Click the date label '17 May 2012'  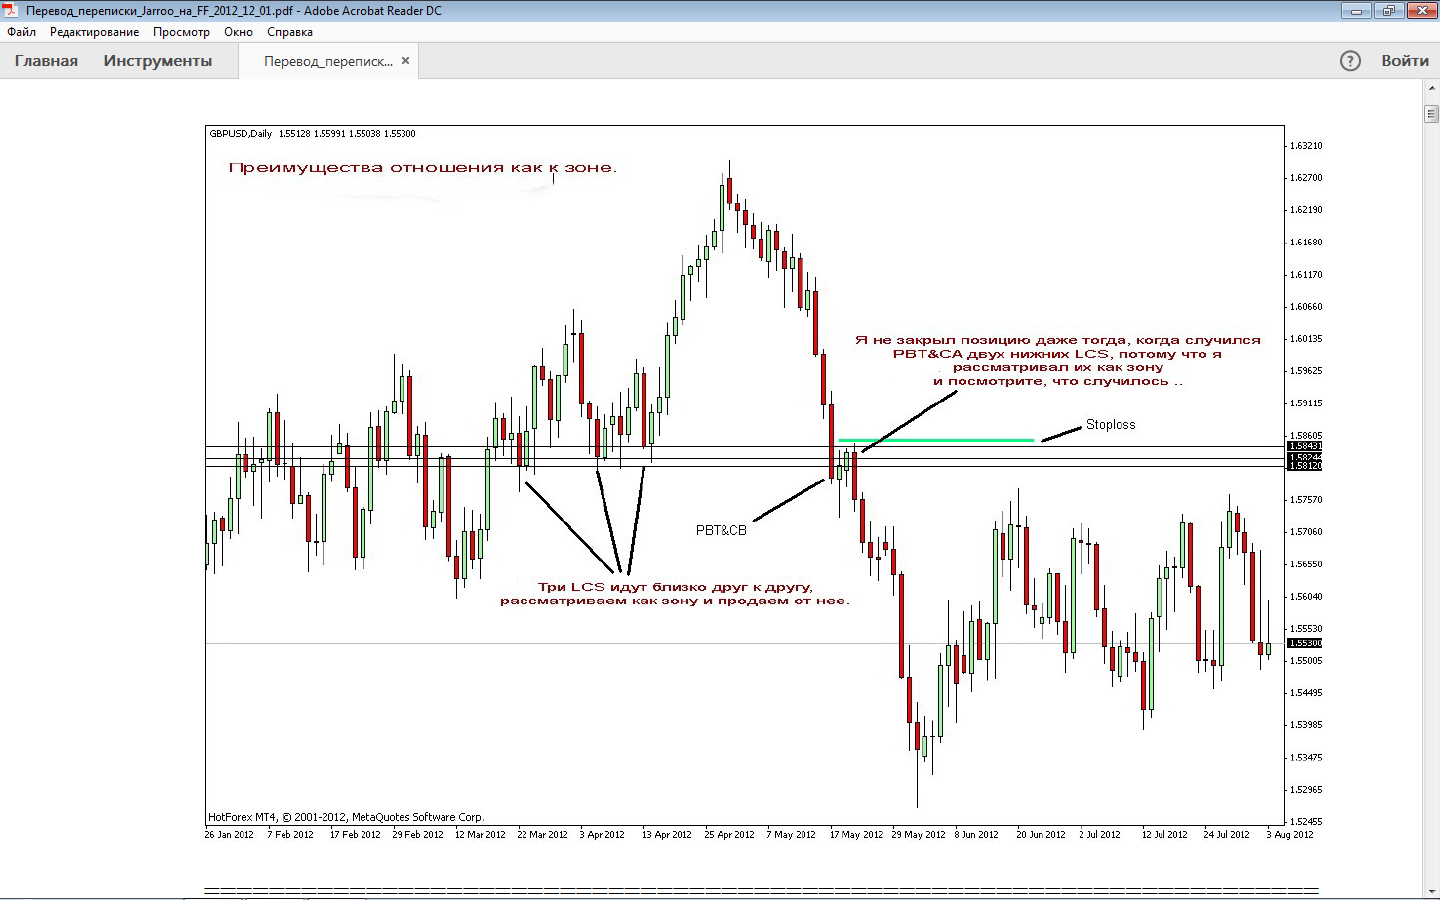pos(856,834)
